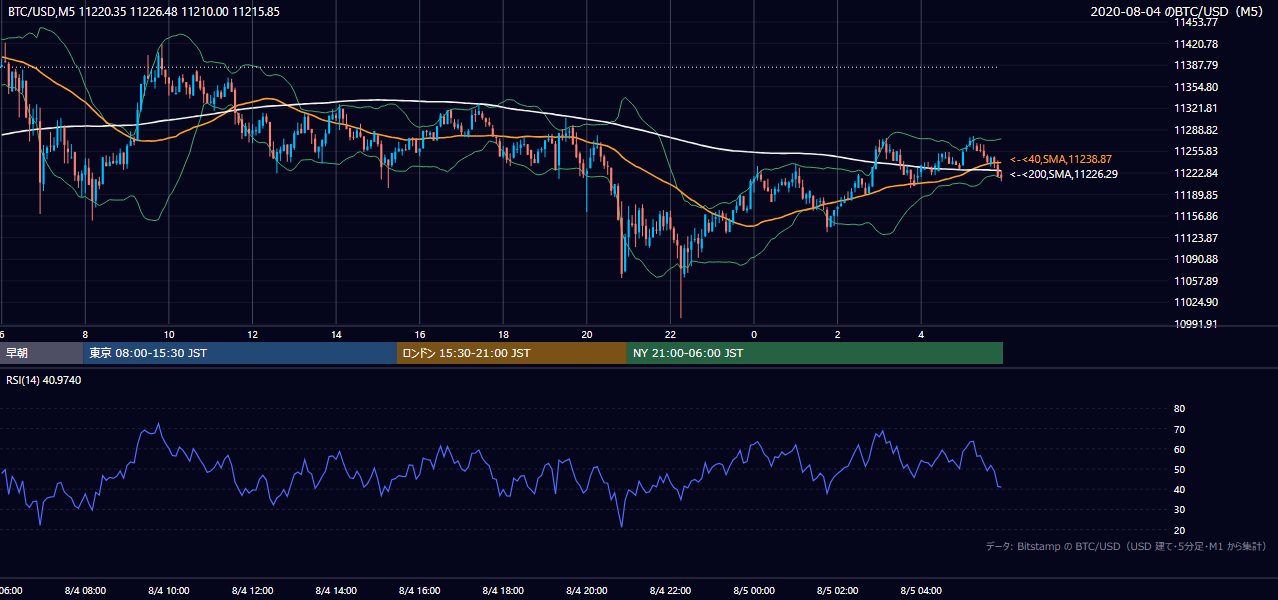This screenshot has height=600, width=1278.
Task: Click the 8/4 12:00 date label
Action: pyautogui.click(x=253, y=591)
